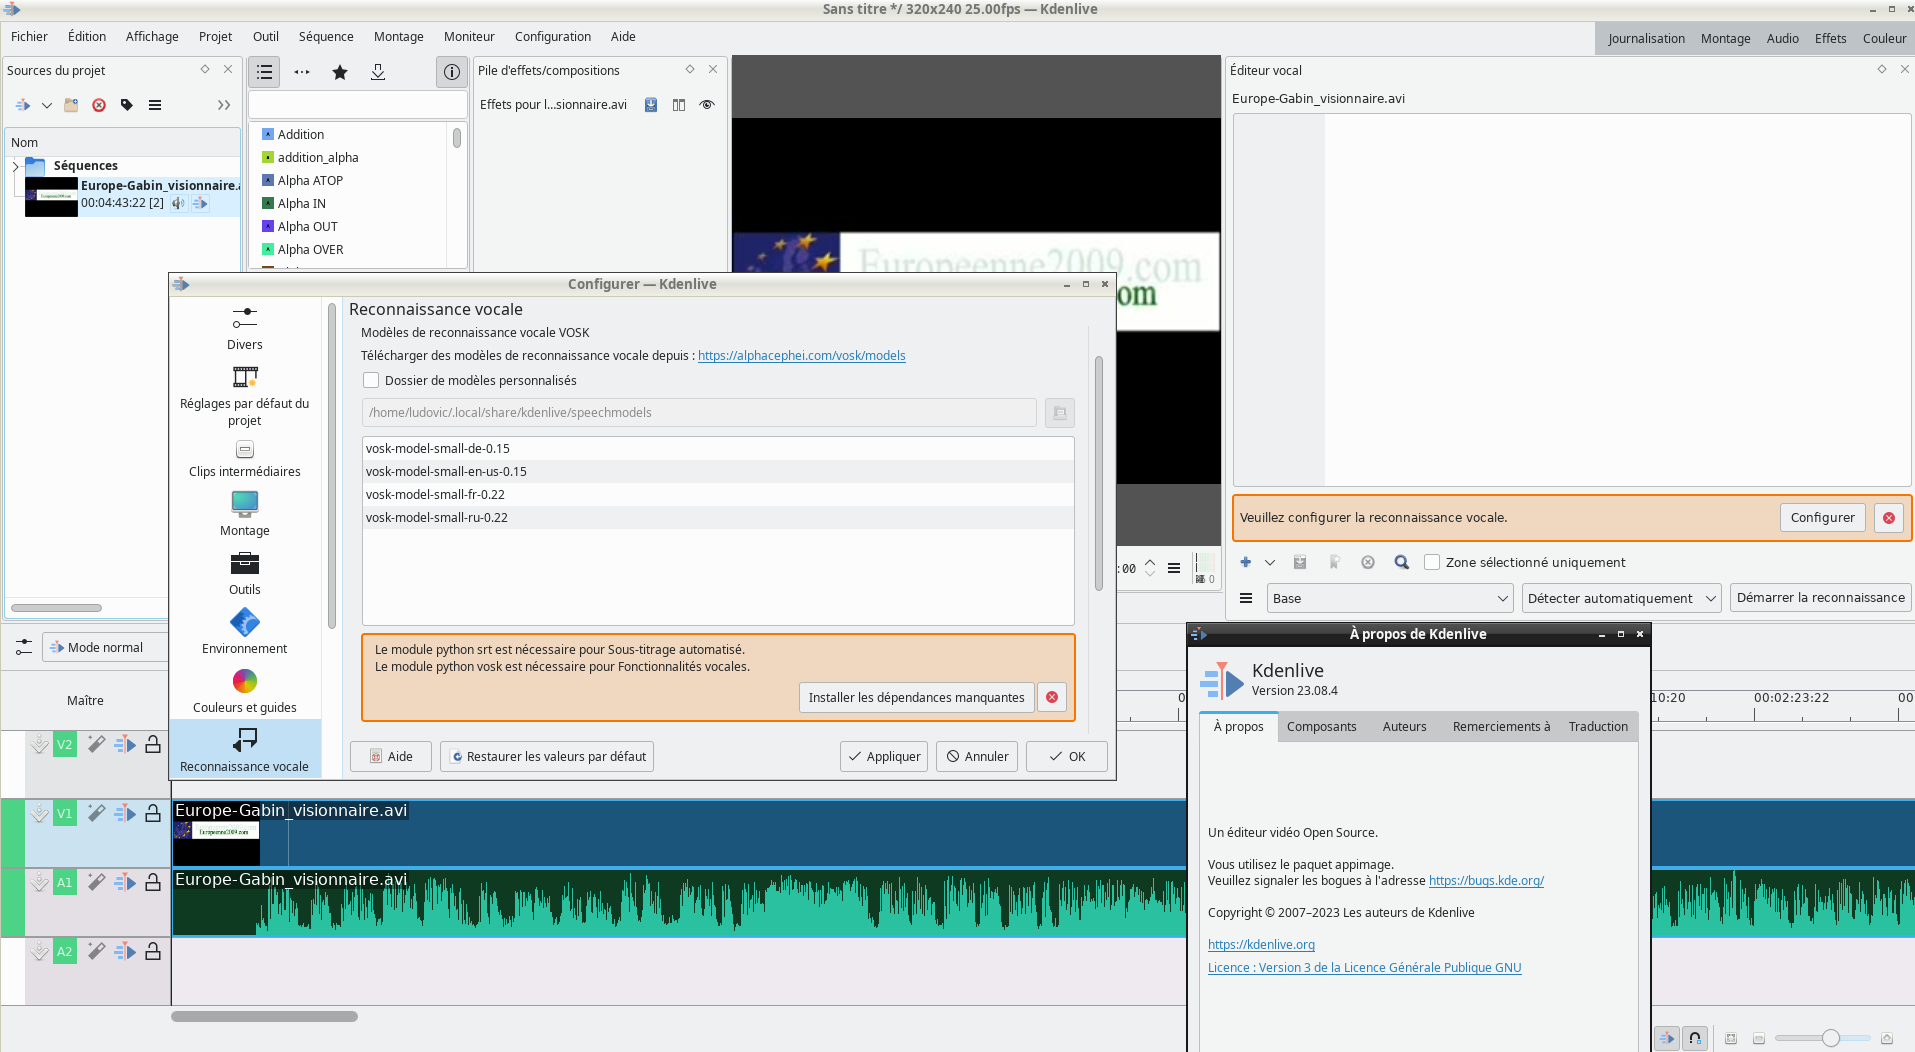Toggle effects visibility eye in effect stack
Image resolution: width=1915 pixels, height=1052 pixels.
[707, 105]
